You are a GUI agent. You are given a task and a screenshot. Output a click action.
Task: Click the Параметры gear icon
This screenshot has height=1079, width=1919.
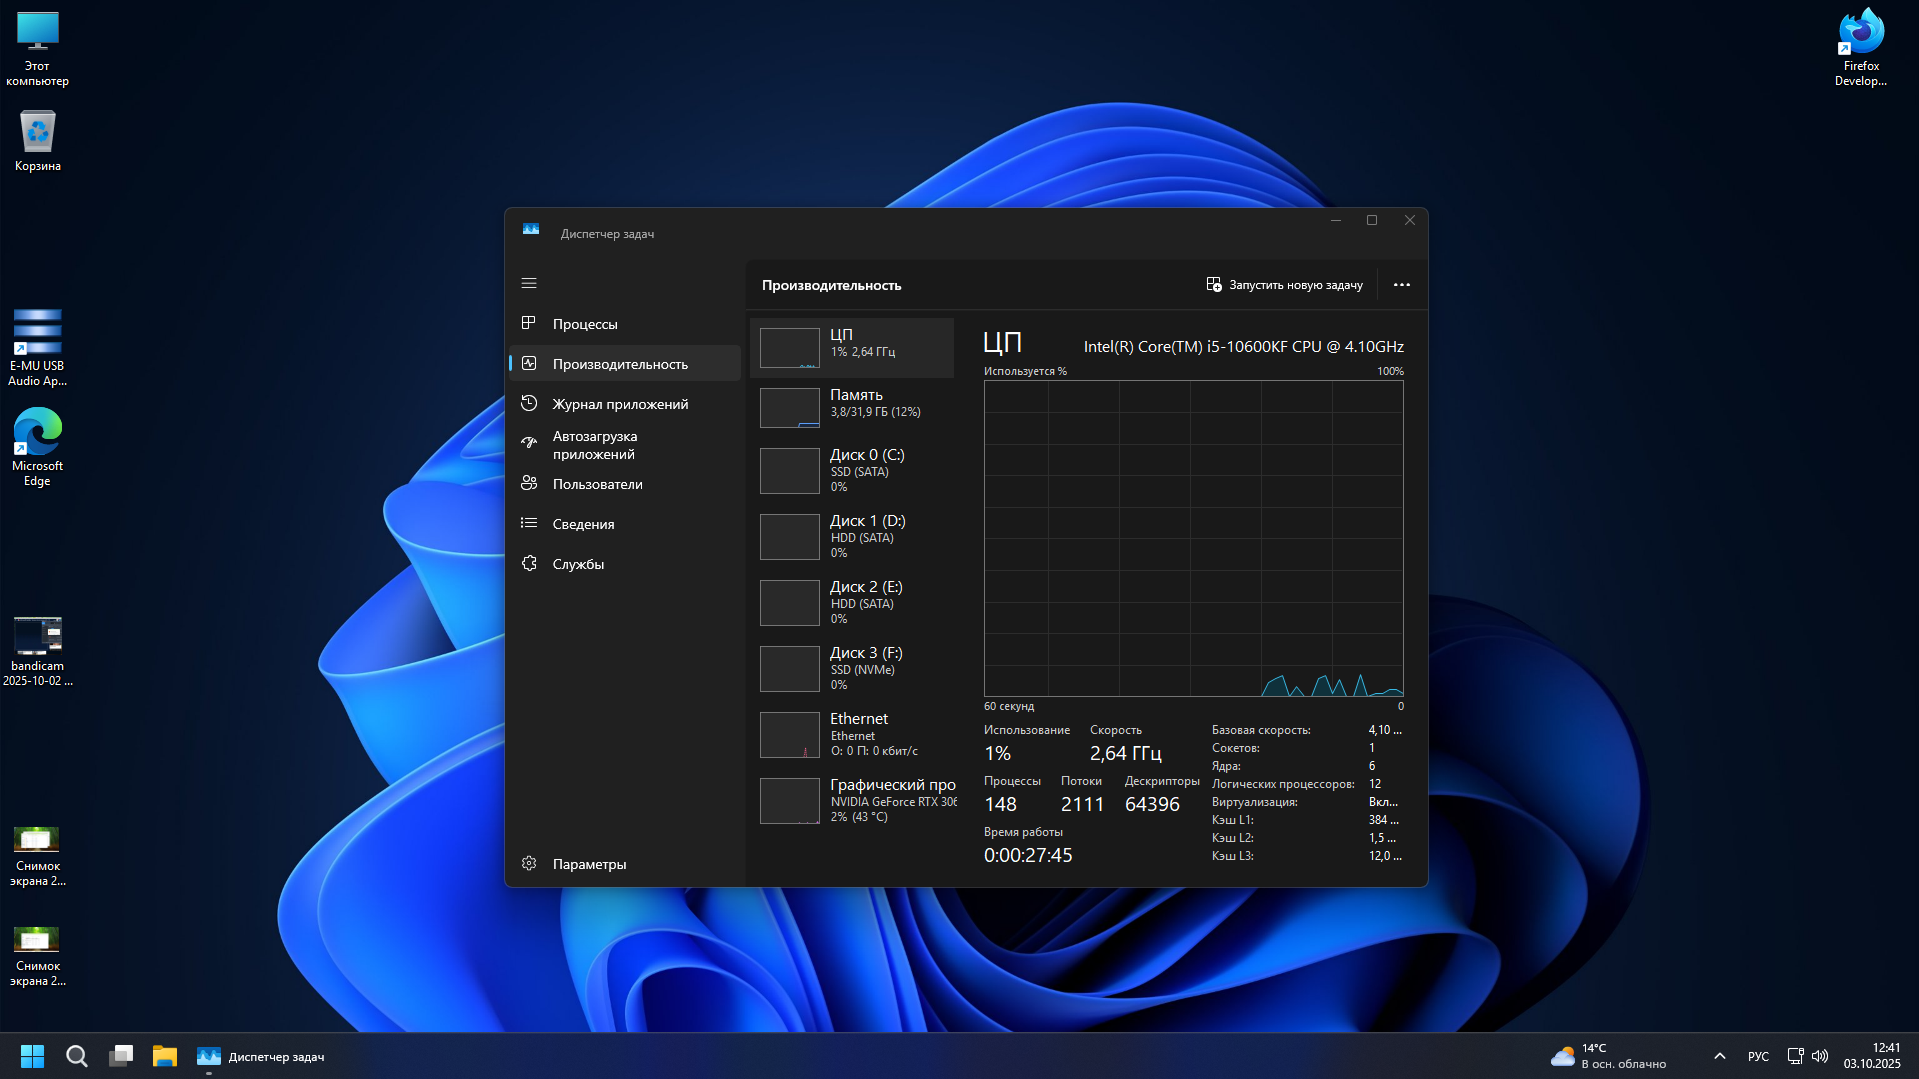[x=529, y=863]
